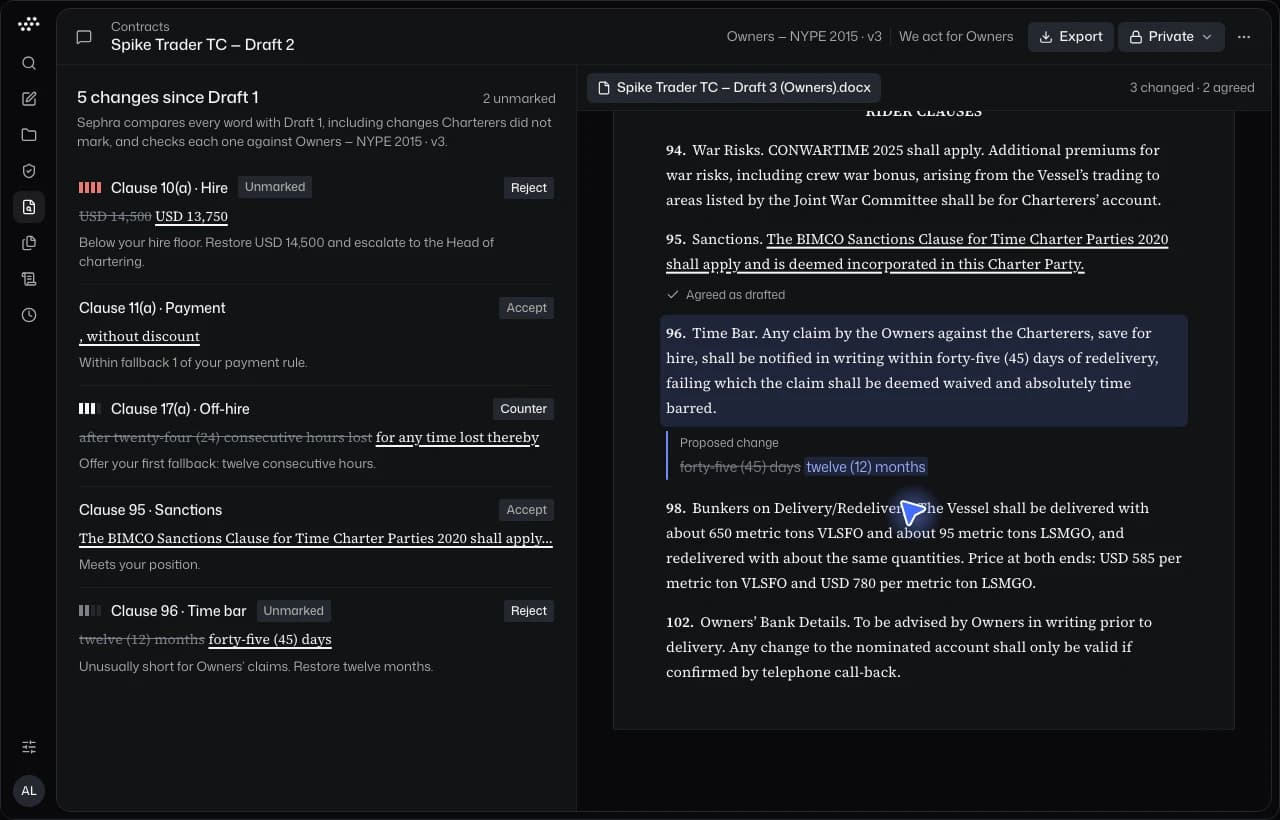This screenshot has width=1280, height=820.
Task: Click the Contracts breadcrumb label
Action: (140, 26)
